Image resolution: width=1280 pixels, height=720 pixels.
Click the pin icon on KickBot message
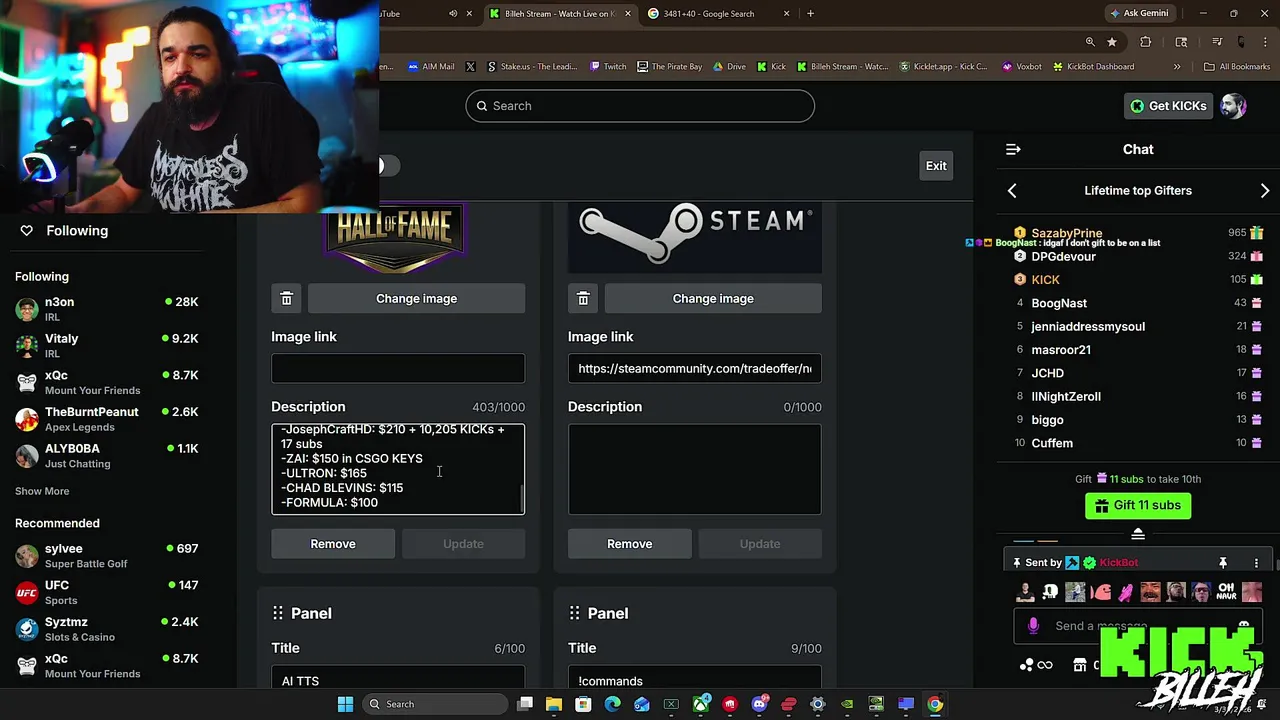click(x=1222, y=563)
